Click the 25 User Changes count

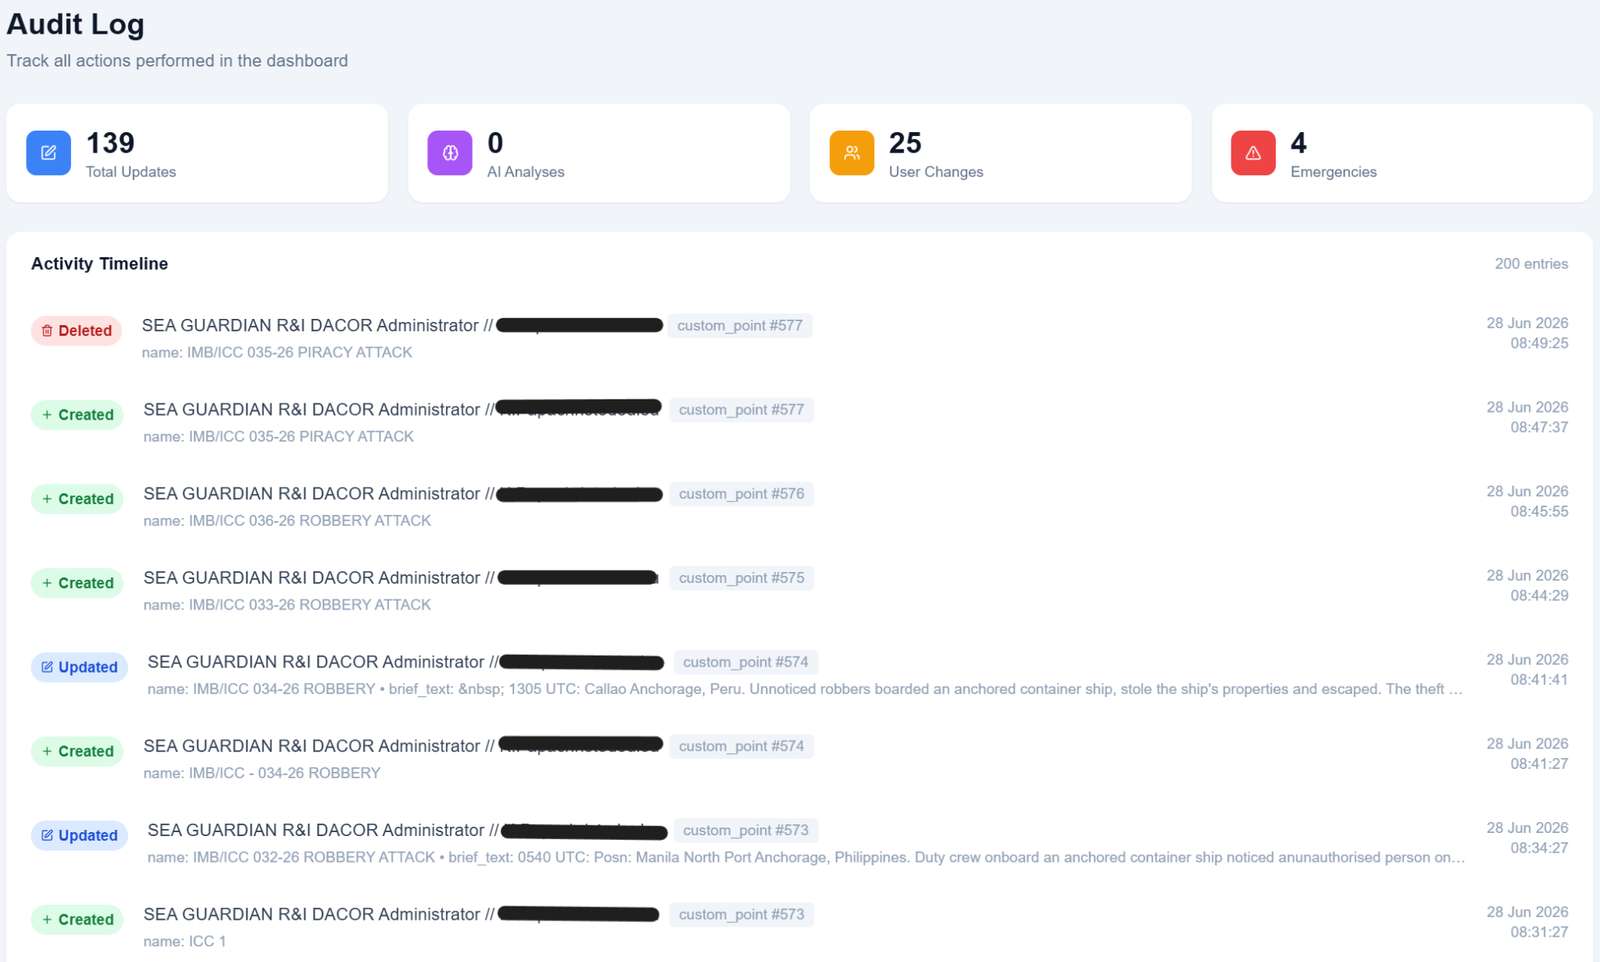click(905, 143)
